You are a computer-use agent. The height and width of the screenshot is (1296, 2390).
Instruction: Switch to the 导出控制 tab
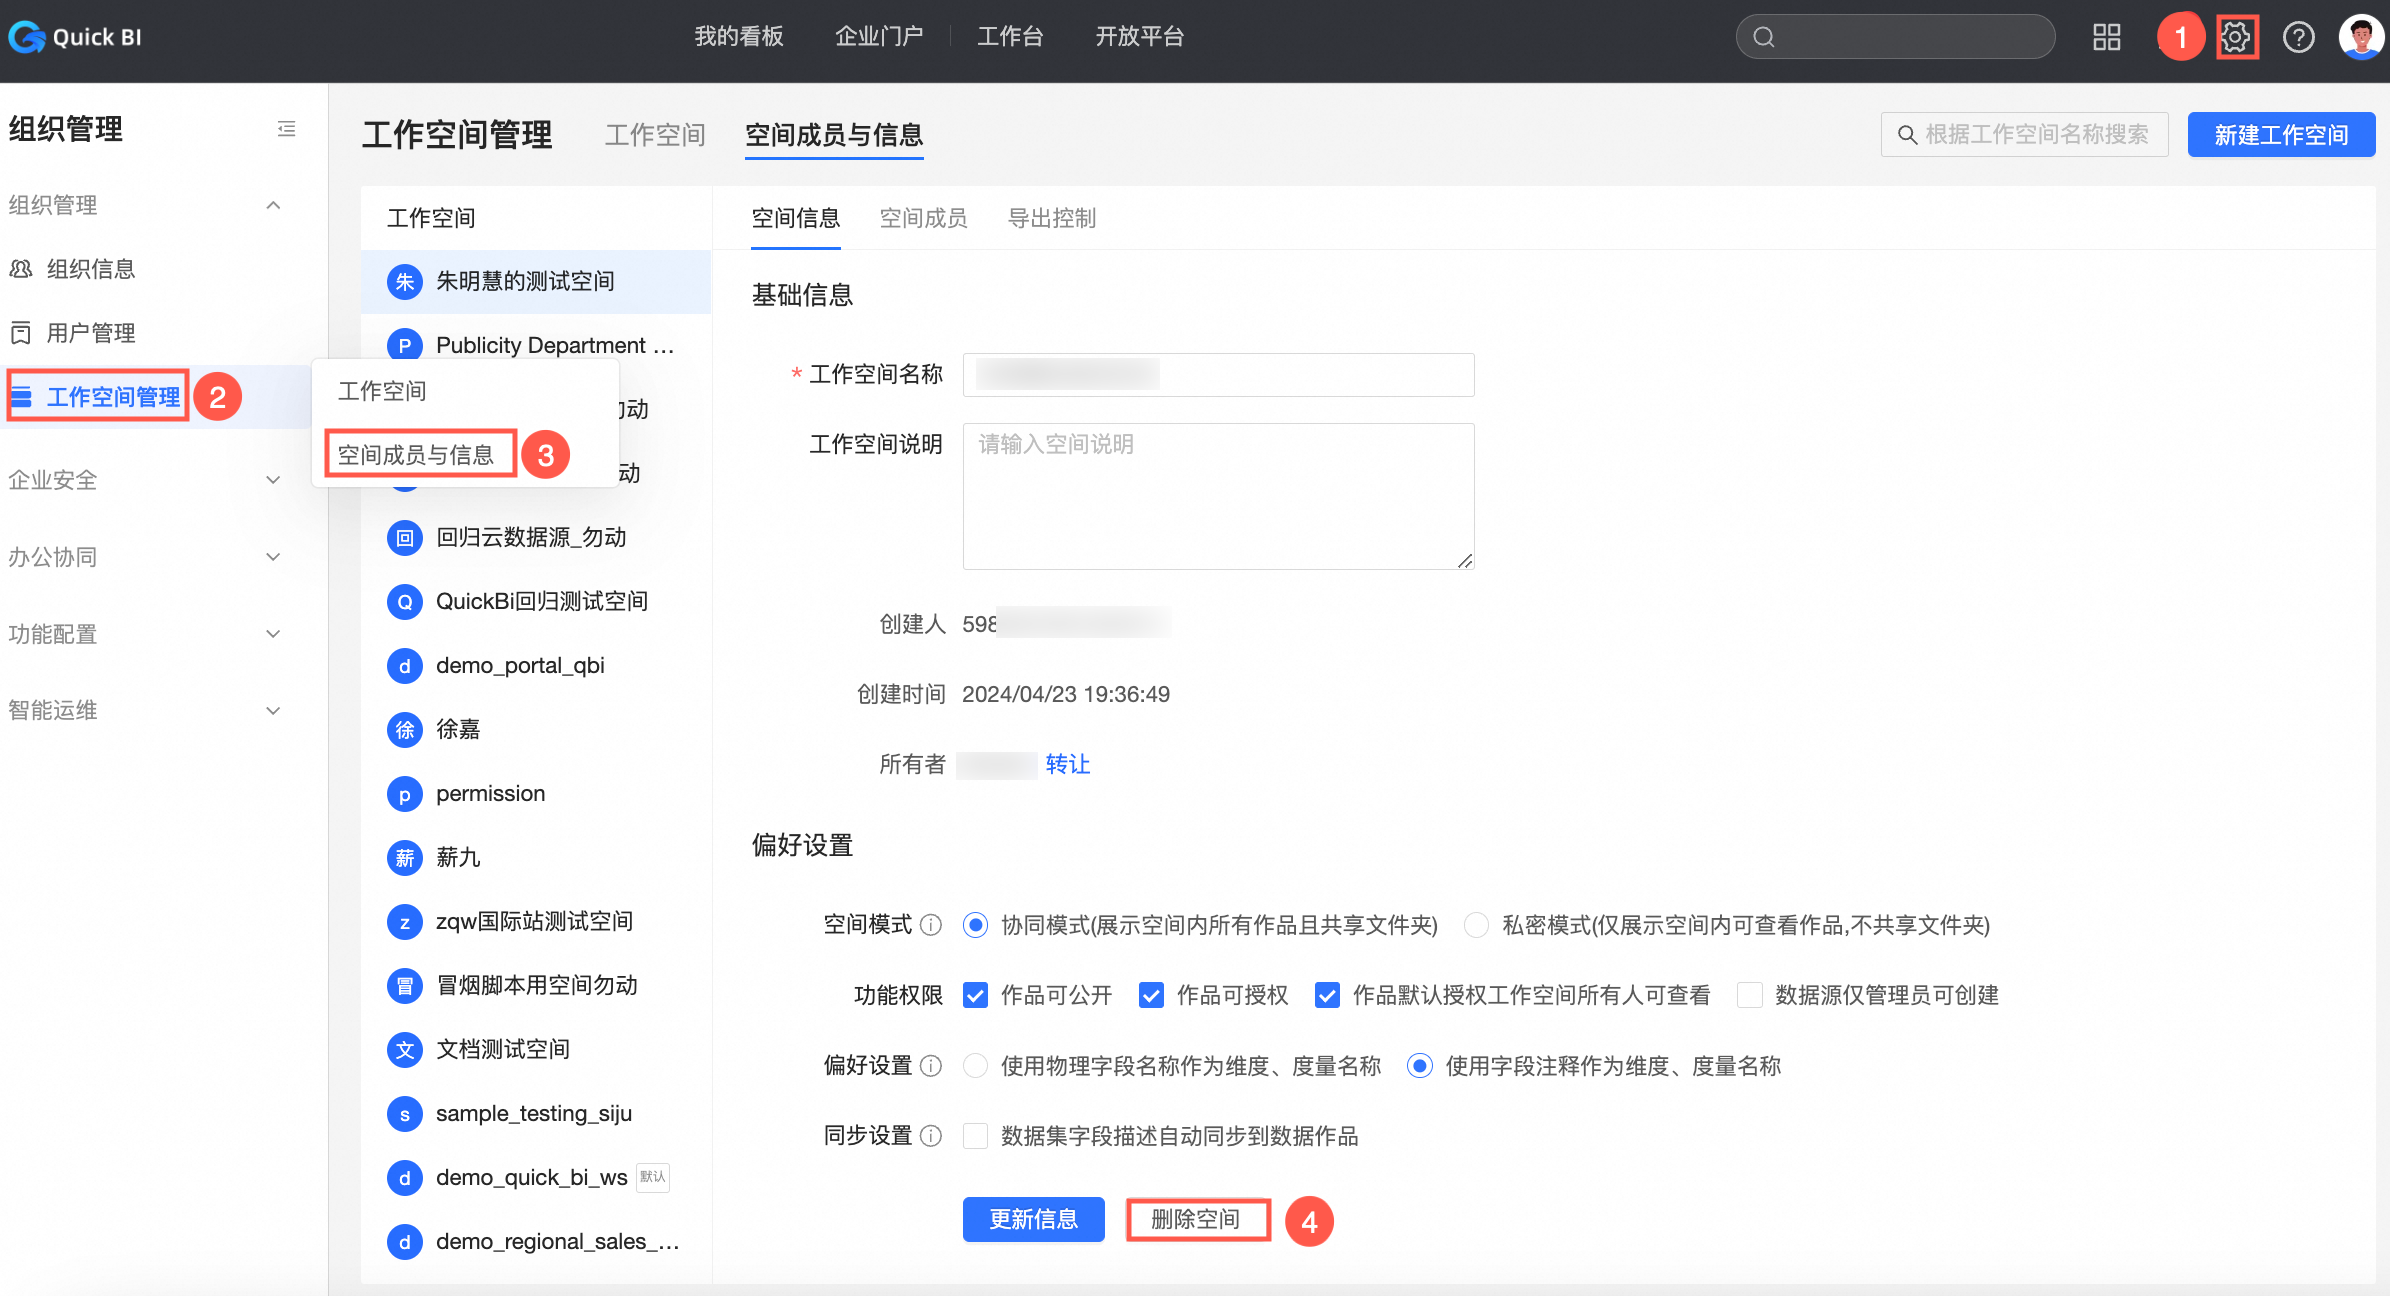click(1052, 218)
